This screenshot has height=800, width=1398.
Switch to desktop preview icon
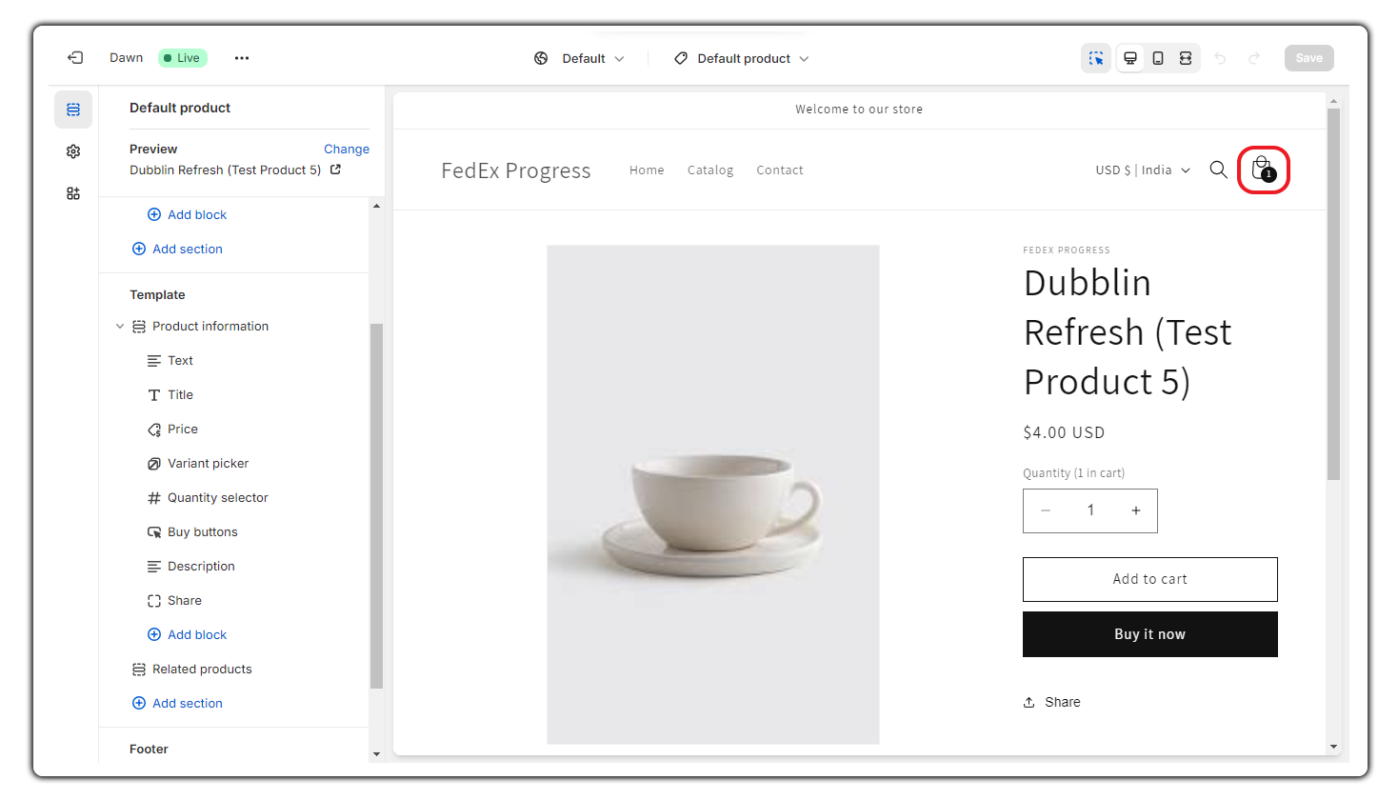click(x=1130, y=58)
